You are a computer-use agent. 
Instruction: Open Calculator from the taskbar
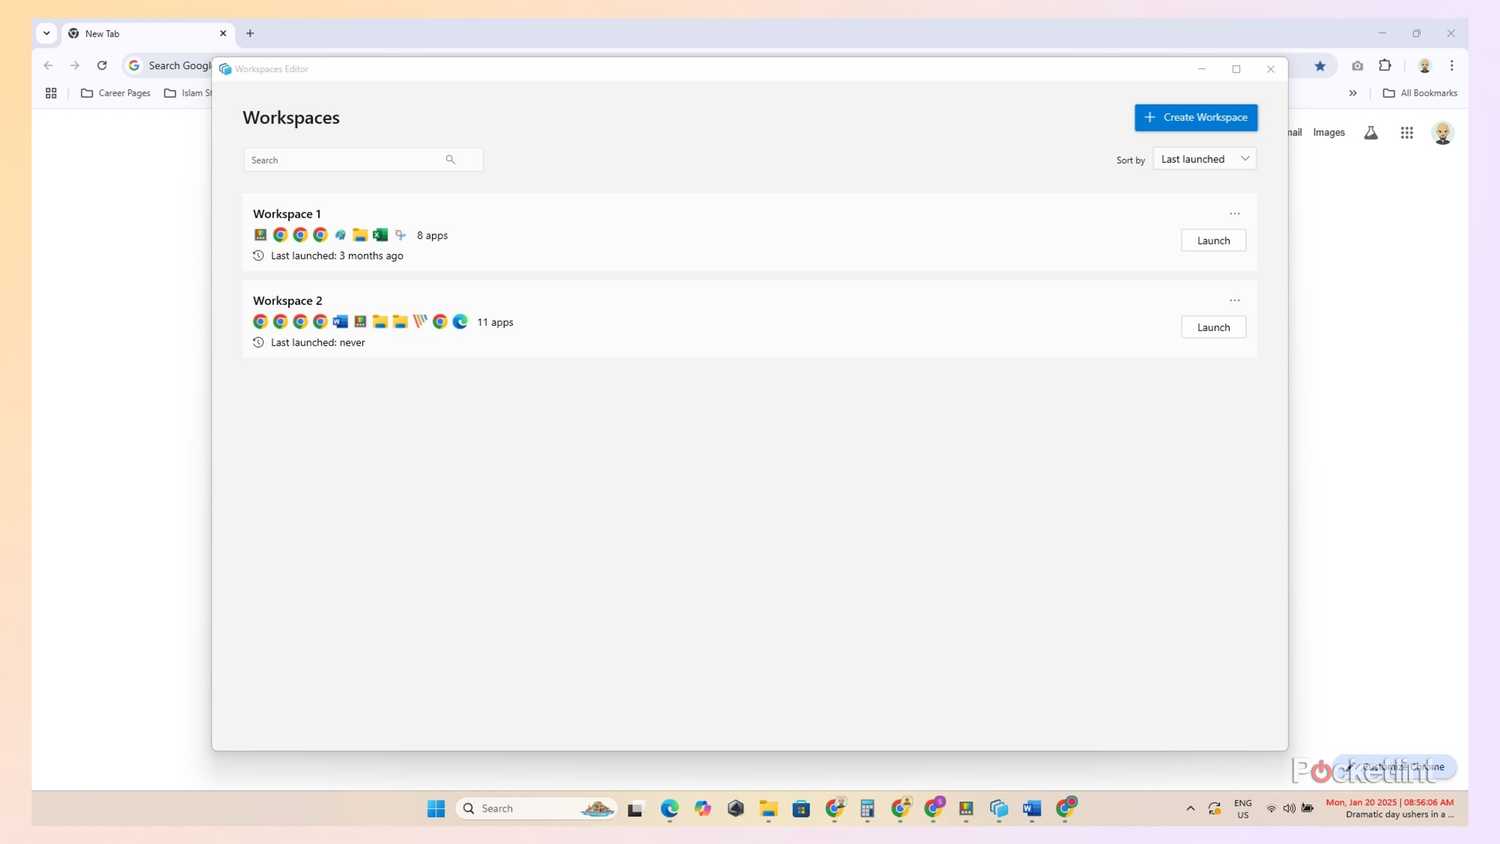click(x=867, y=809)
